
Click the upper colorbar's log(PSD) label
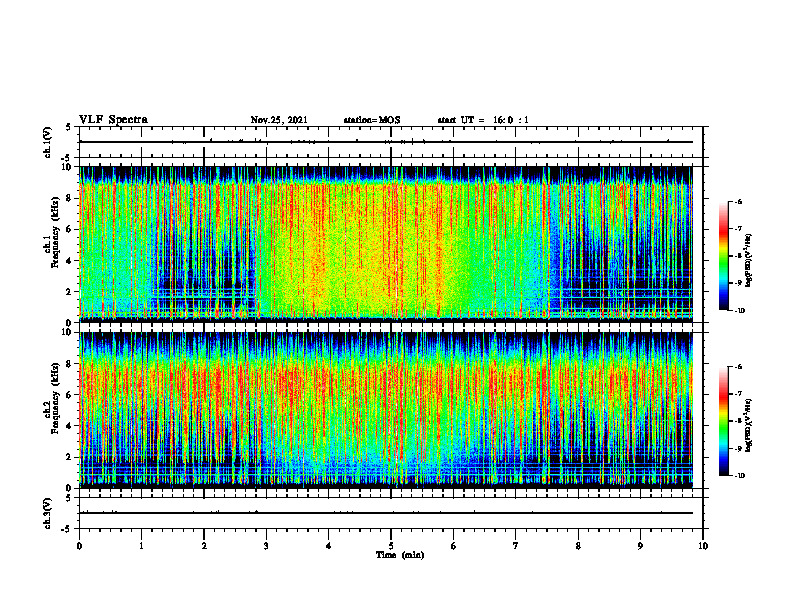coord(749,261)
